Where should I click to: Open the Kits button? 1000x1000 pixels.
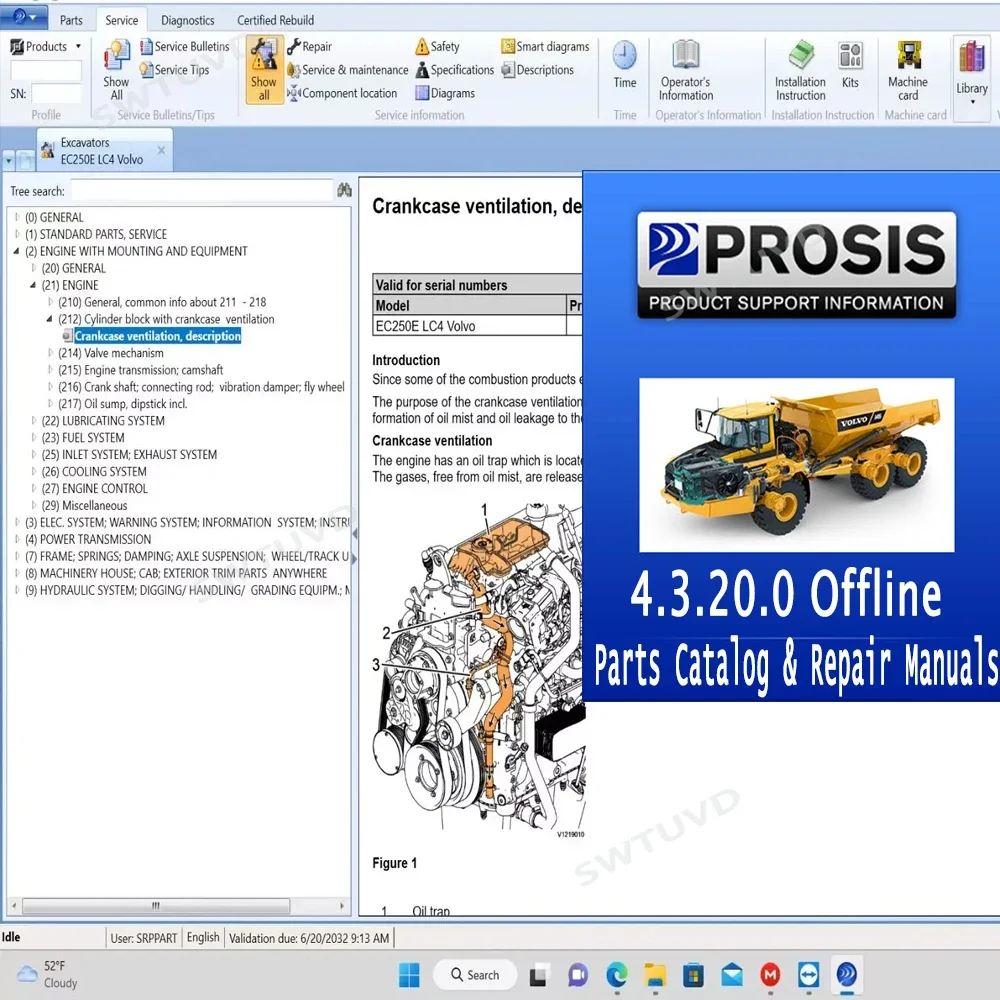point(851,64)
